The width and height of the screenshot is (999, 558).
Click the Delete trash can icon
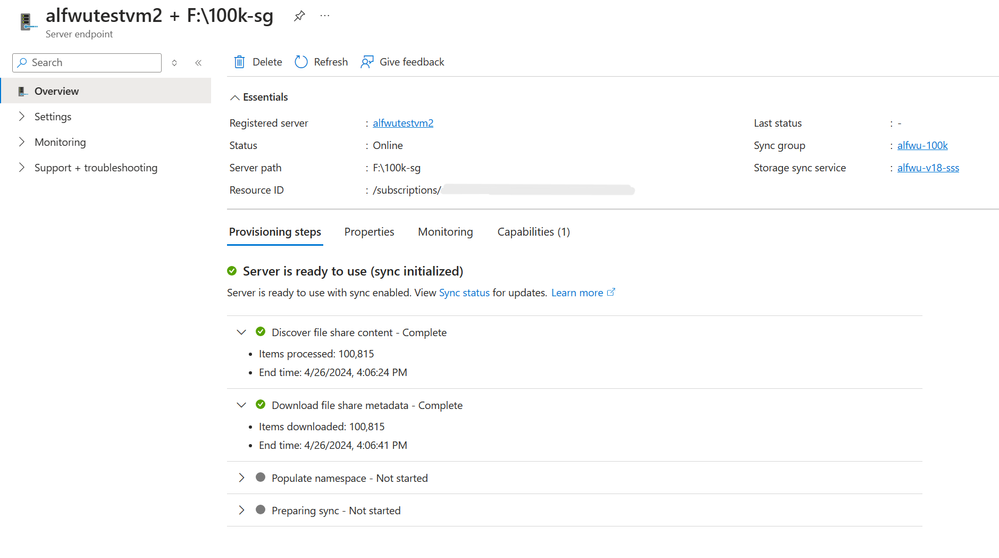coord(239,62)
